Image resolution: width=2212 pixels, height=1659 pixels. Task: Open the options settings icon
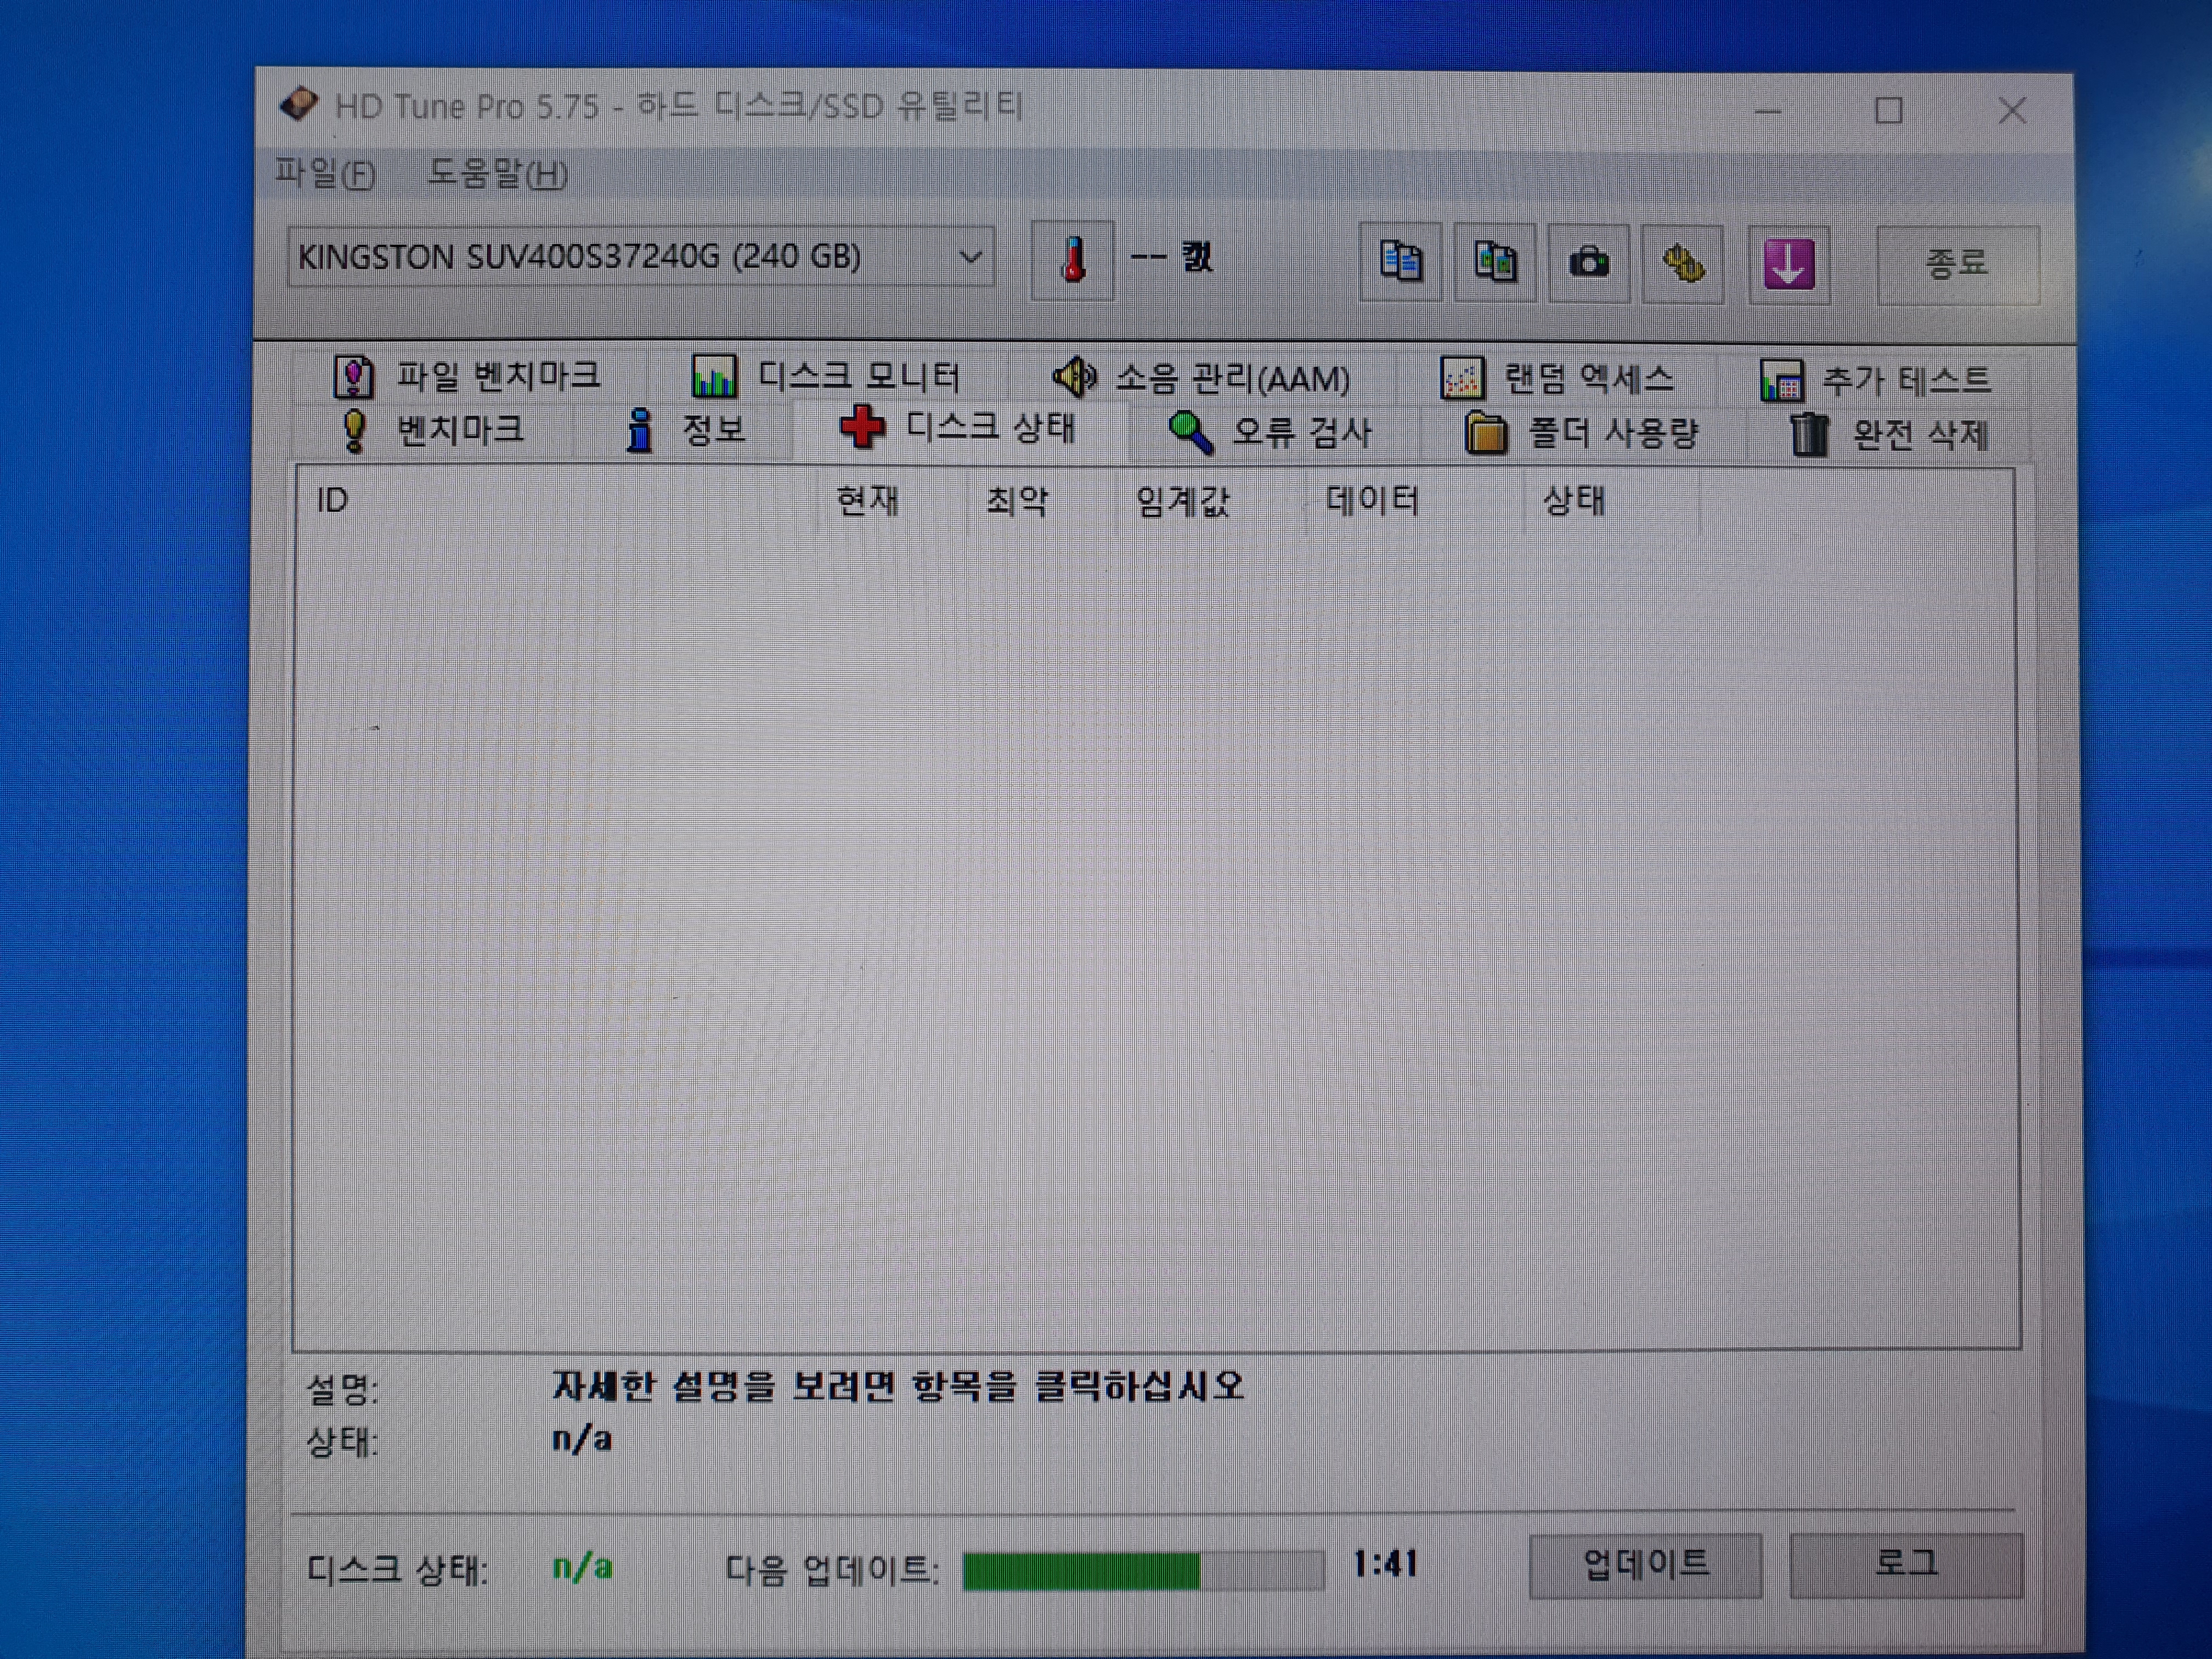(x=1683, y=264)
